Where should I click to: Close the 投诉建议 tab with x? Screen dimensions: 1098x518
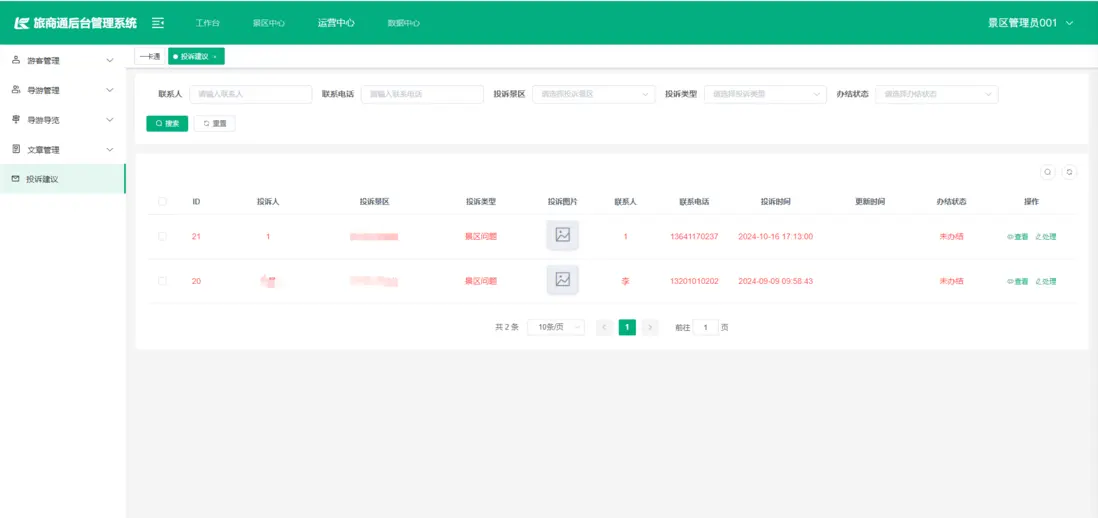click(214, 57)
